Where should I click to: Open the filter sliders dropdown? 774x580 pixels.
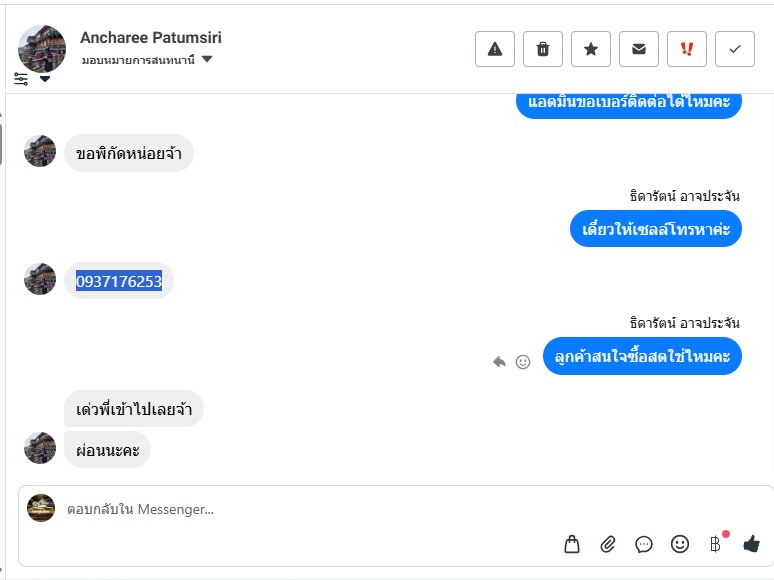pos(32,78)
